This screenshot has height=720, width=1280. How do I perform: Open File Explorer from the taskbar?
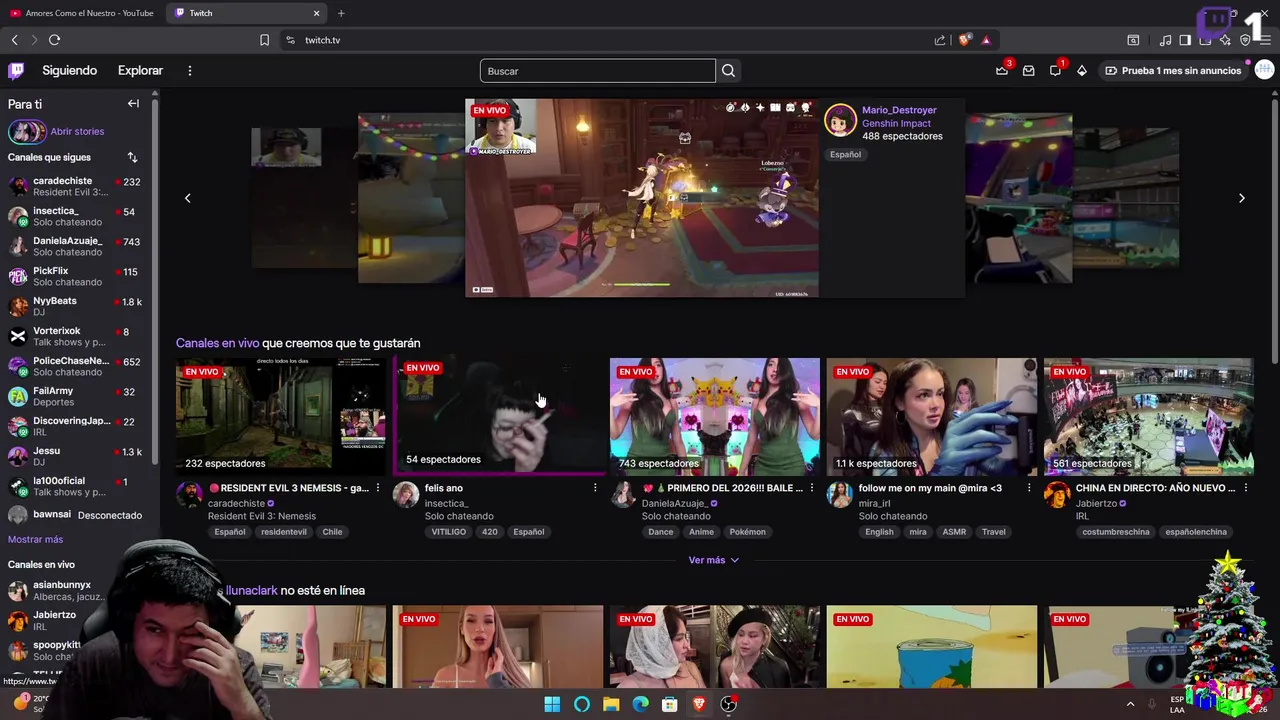click(x=611, y=704)
